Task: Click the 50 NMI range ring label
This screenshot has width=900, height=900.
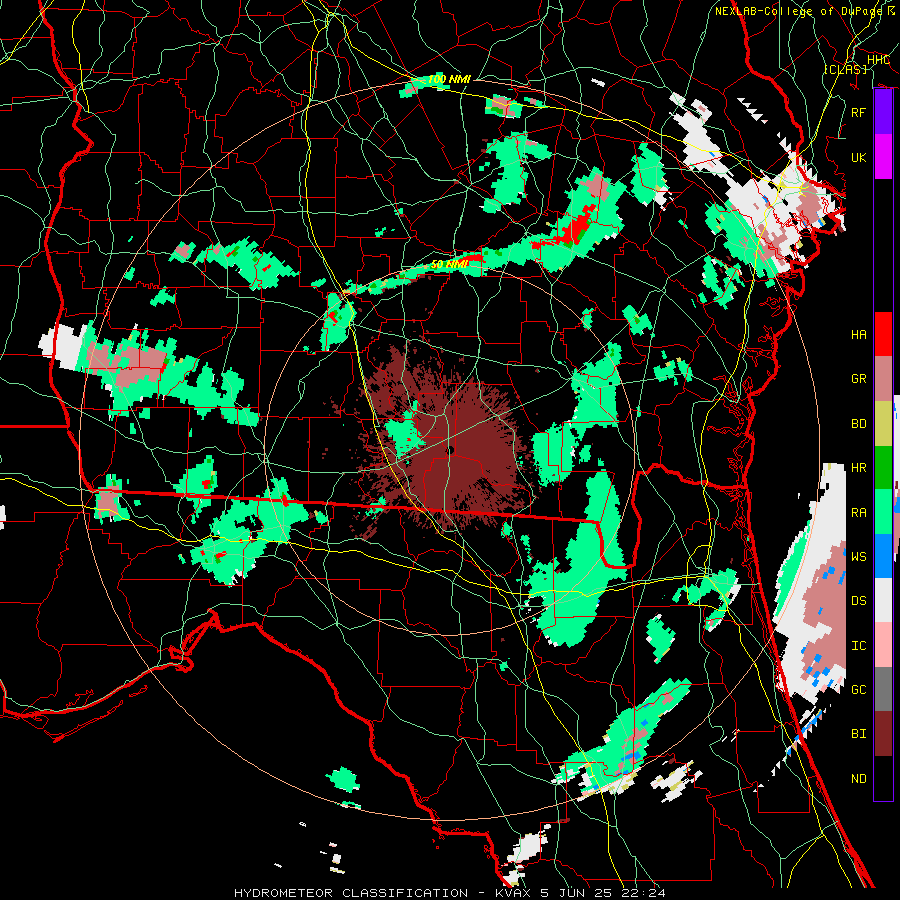Action: 449,265
